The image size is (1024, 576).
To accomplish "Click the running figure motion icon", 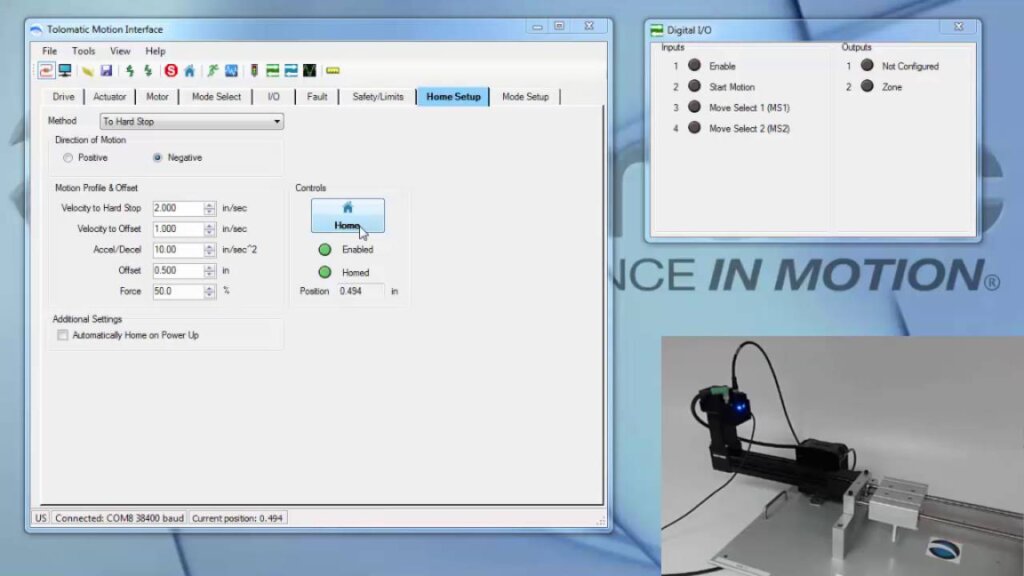I will (212, 71).
